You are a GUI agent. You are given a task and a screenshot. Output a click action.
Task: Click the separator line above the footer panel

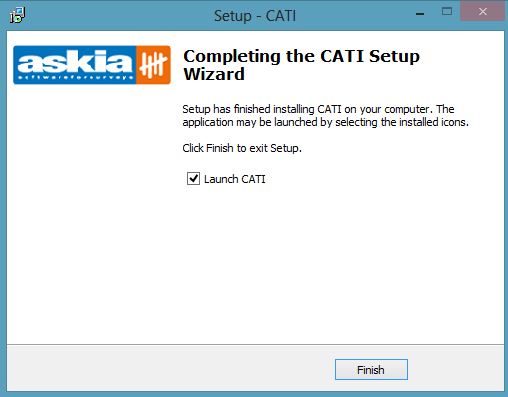click(255, 344)
